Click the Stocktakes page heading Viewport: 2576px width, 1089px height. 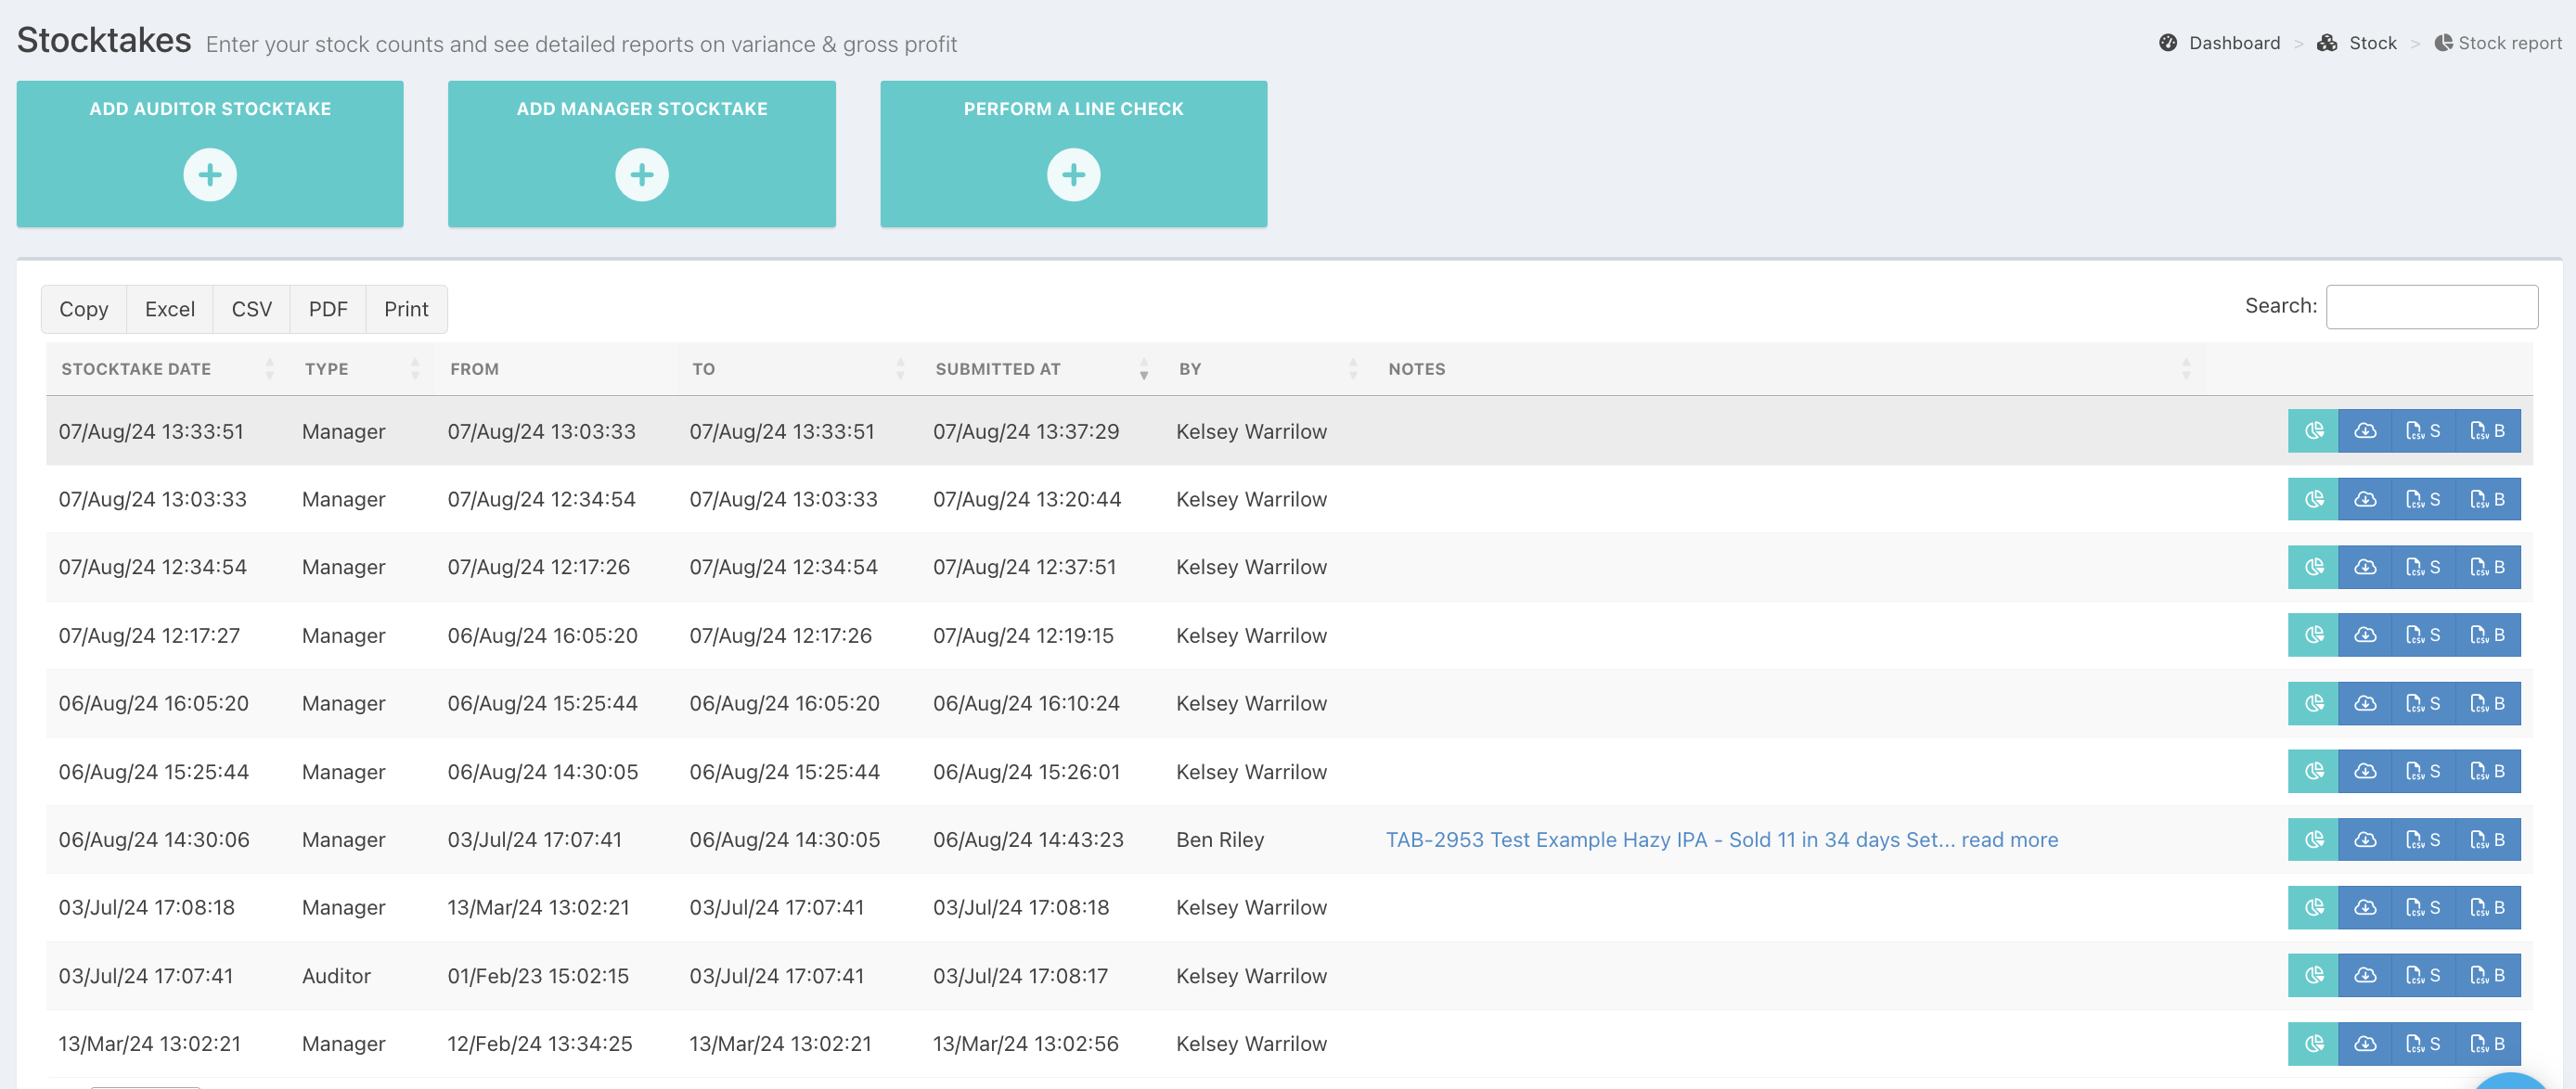(x=104, y=40)
